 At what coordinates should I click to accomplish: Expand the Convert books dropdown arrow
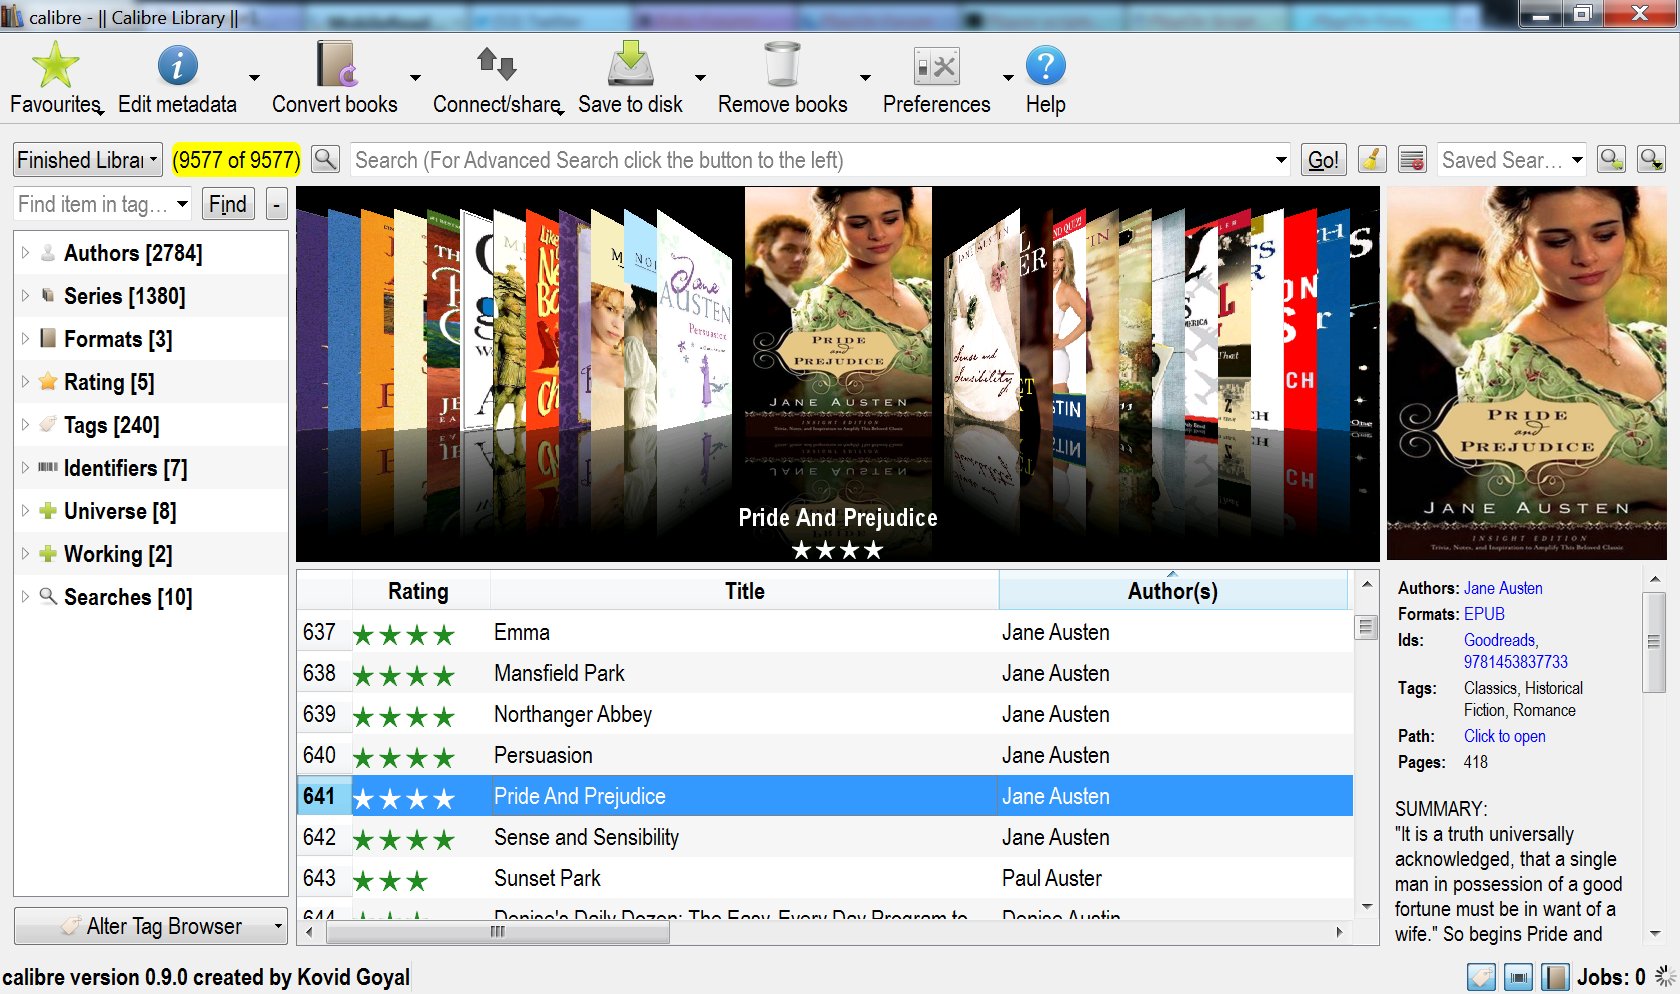coord(415,77)
